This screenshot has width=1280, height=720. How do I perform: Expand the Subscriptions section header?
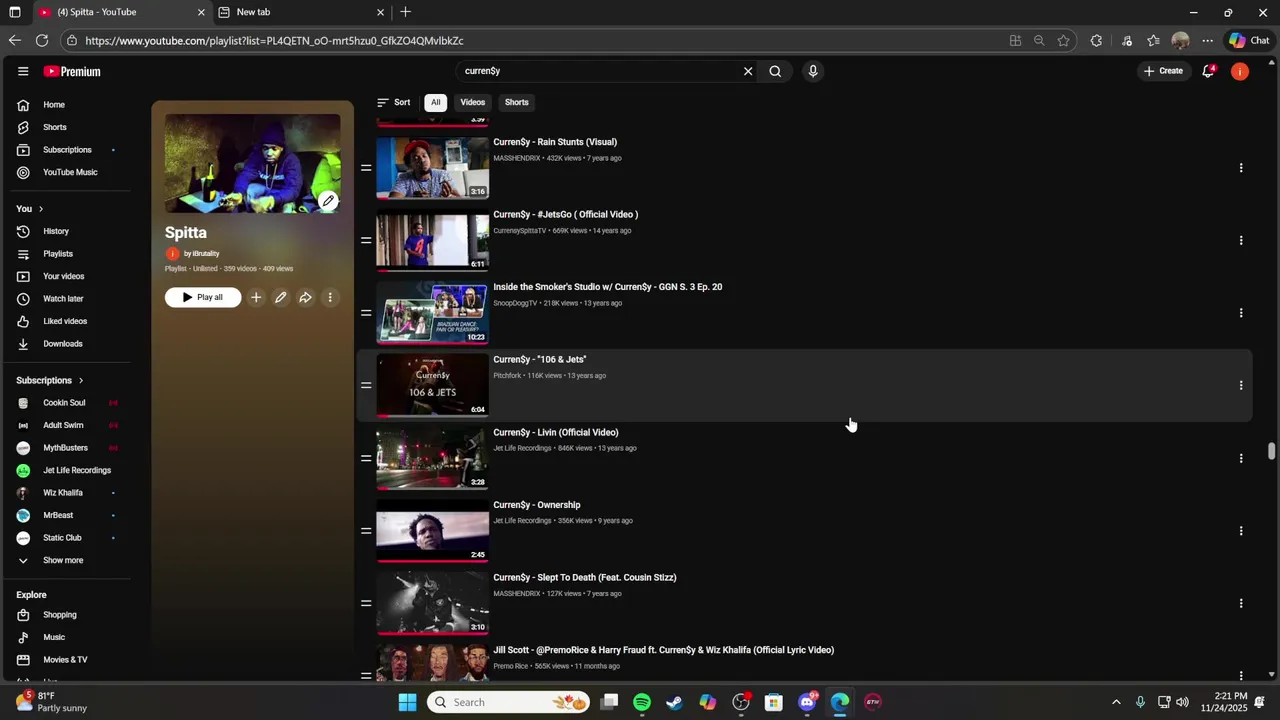pyautogui.click(x=50, y=381)
